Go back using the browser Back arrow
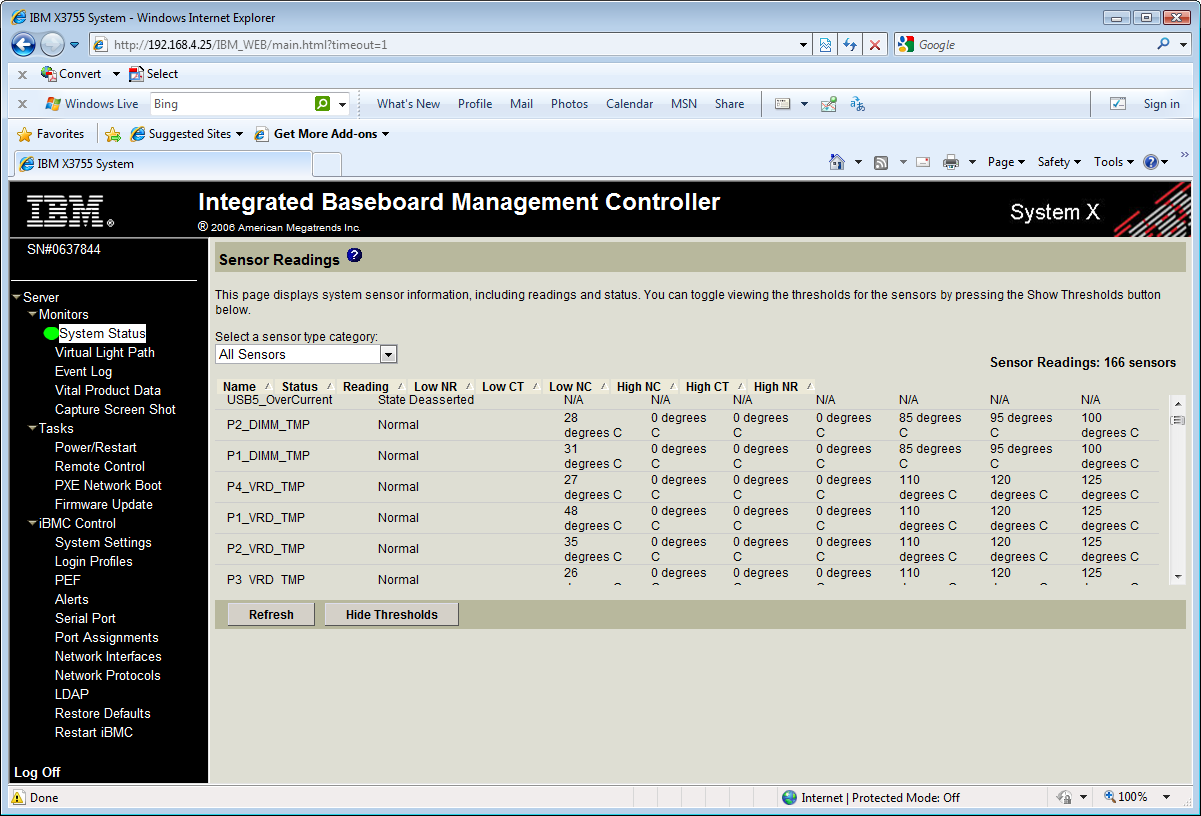The width and height of the screenshot is (1201, 816). (24, 45)
